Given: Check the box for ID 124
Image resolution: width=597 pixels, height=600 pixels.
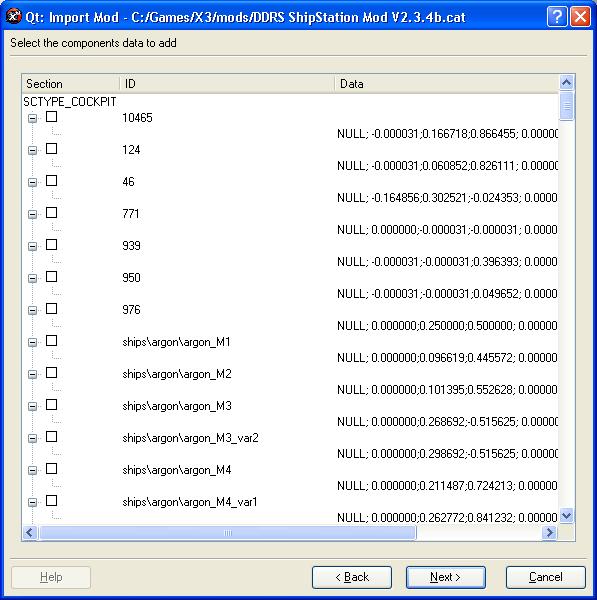Looking at the screenshot, I should (x=51, y=149).
